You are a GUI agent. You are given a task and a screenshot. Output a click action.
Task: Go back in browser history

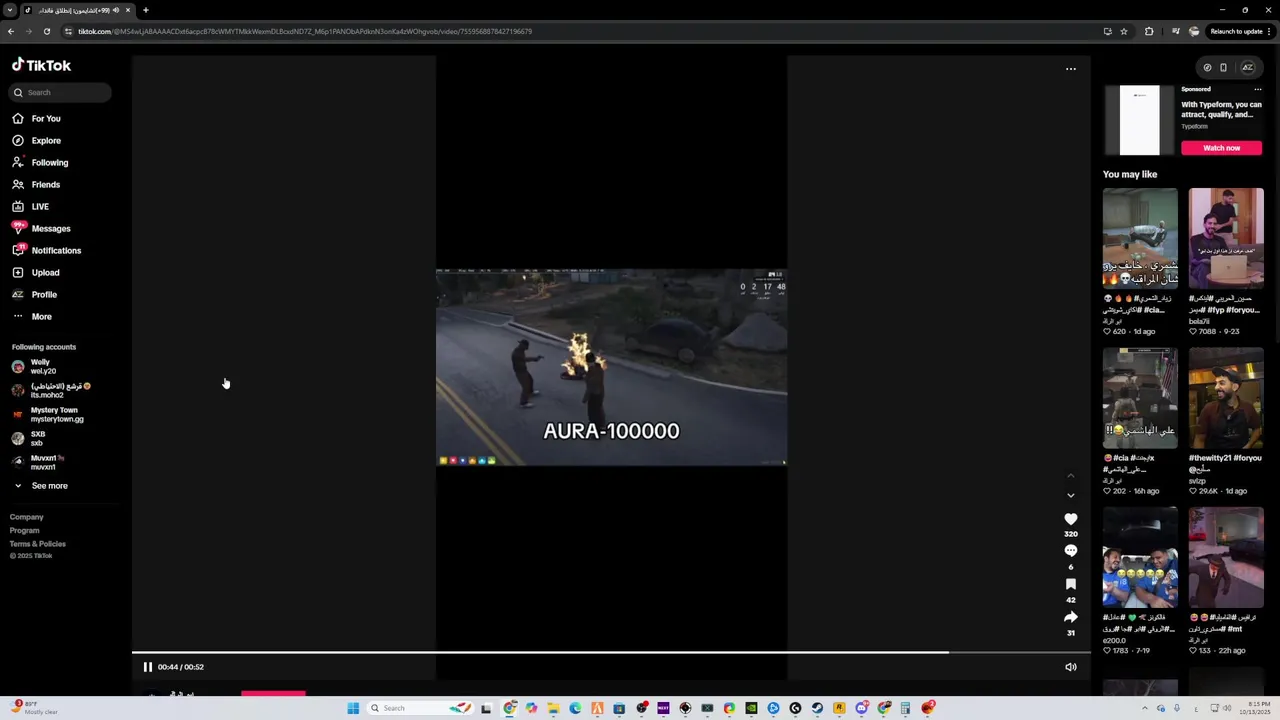coord(10,31)
